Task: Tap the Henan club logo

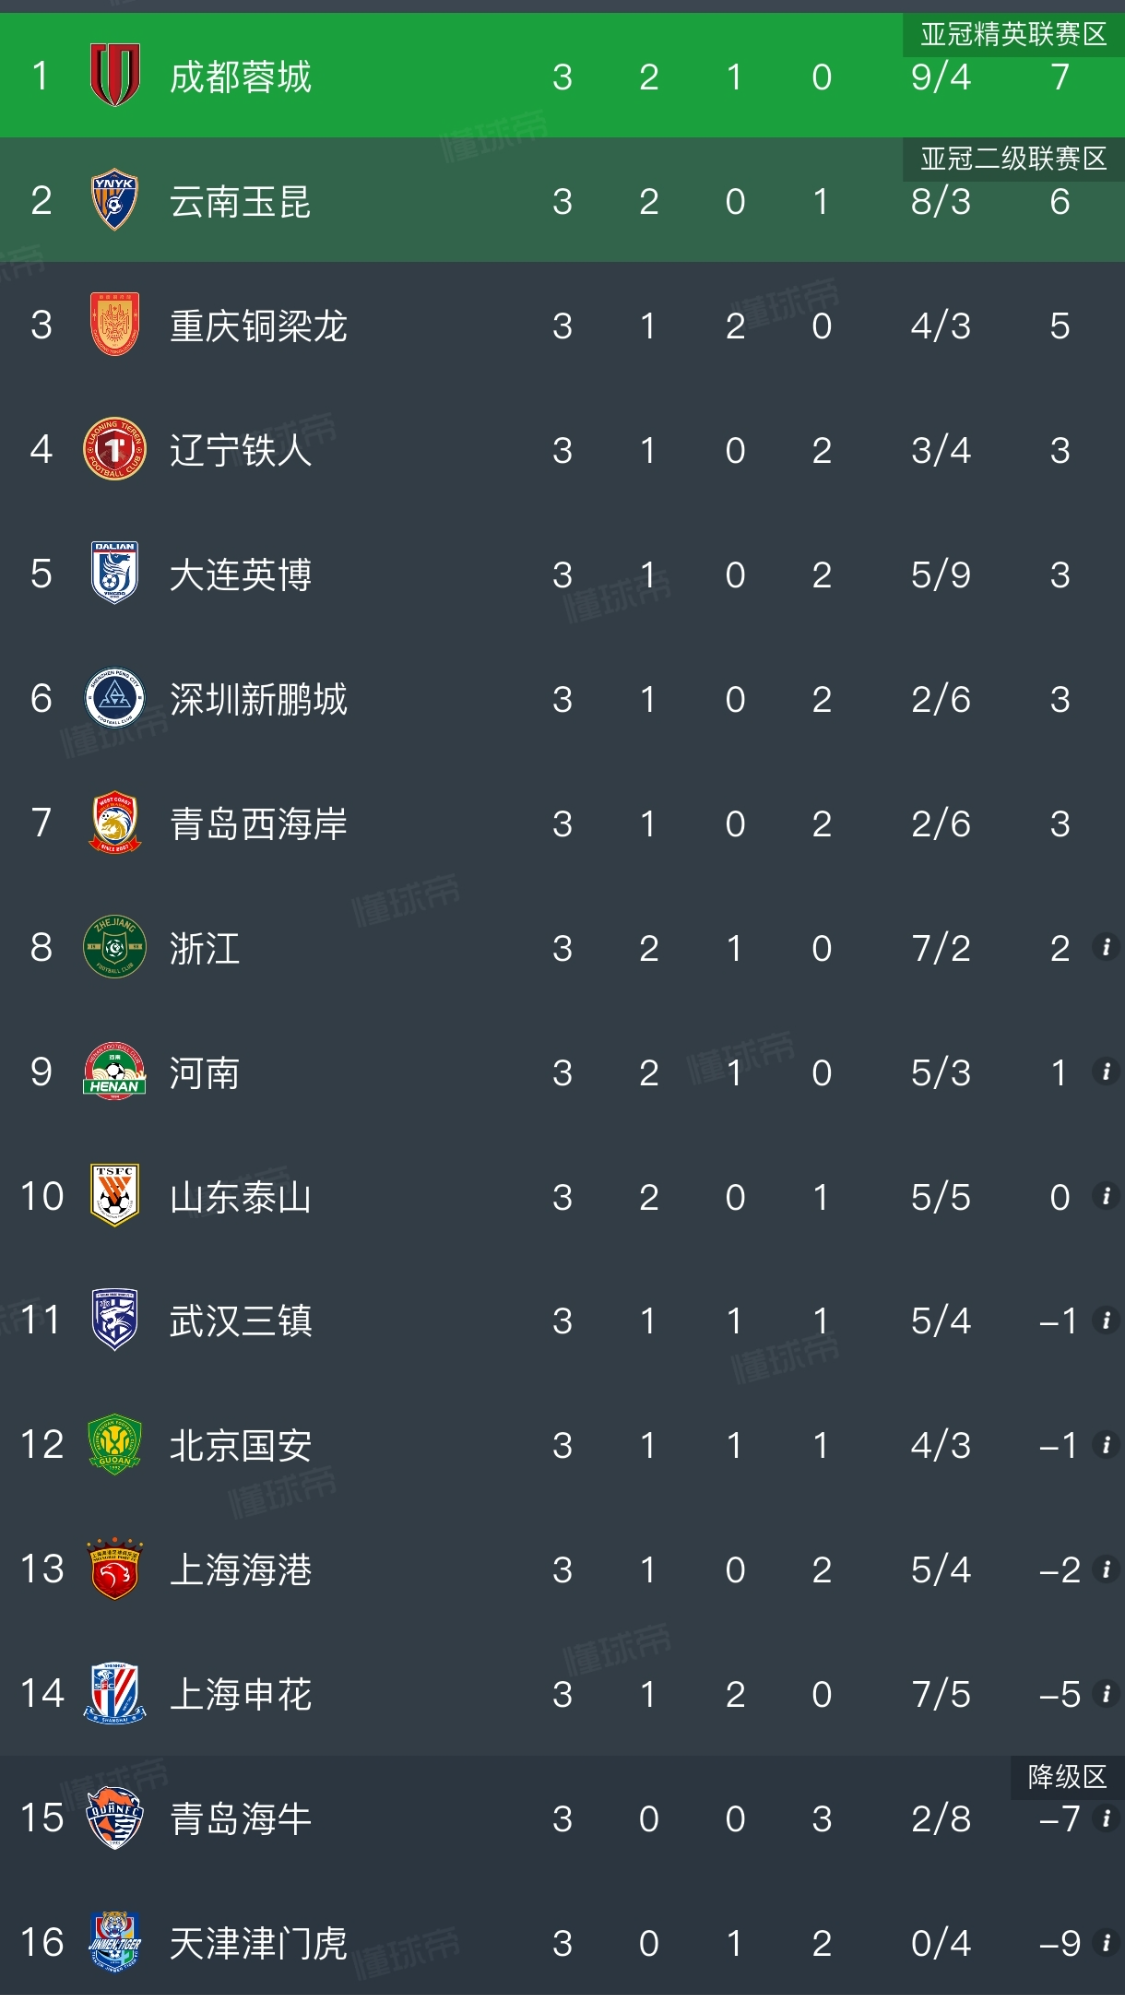Action: pyautogui.click(x=114, y=1072)
